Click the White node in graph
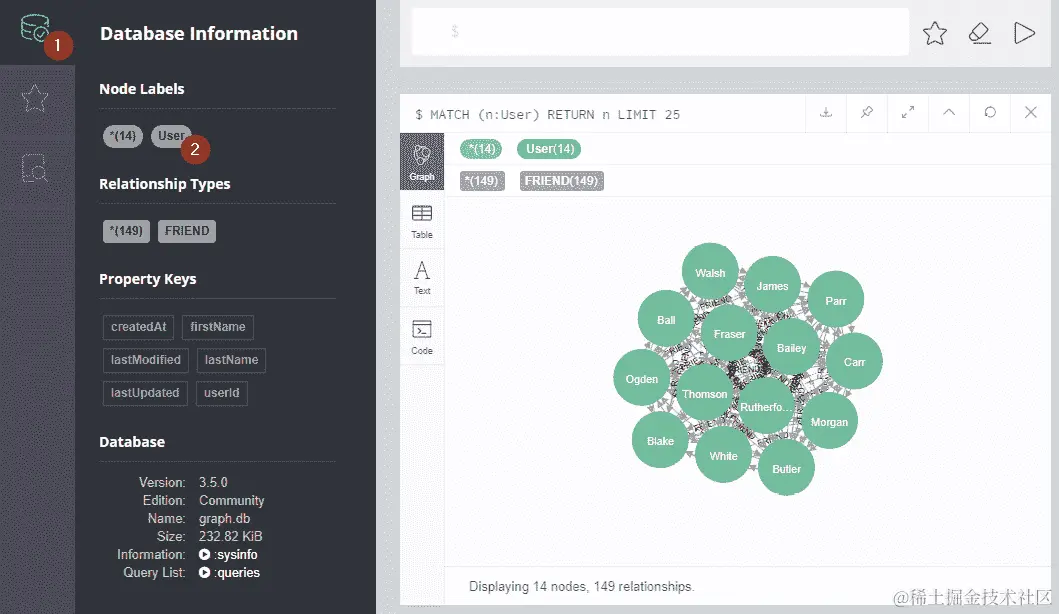Screen dimensions: 1059x614 pos(723,455)
